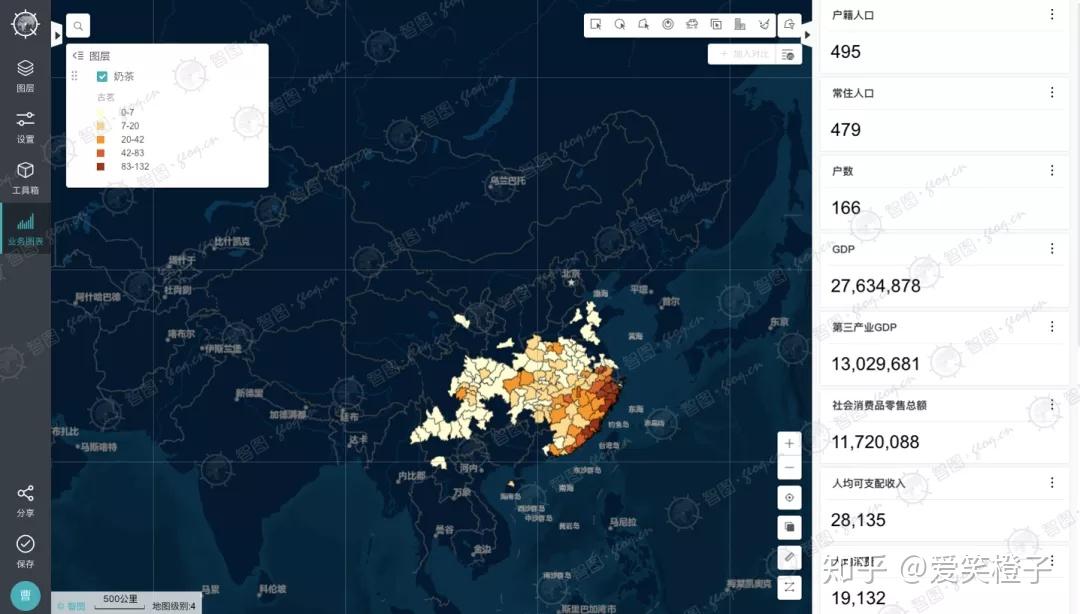Open the map search magnifier
The height and width of the screenshot is (614, 1080).
coord(78,26)
